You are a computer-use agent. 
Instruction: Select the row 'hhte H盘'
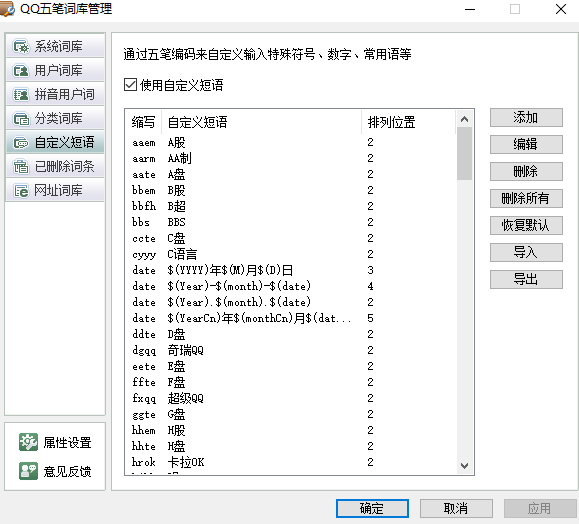(290, 446)
